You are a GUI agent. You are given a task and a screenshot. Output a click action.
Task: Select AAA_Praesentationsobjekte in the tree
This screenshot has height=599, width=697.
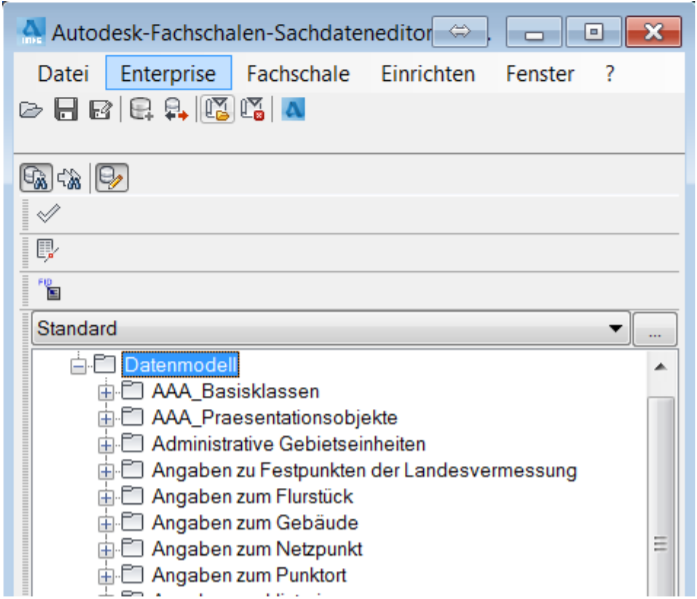click(x=275, y=418)
